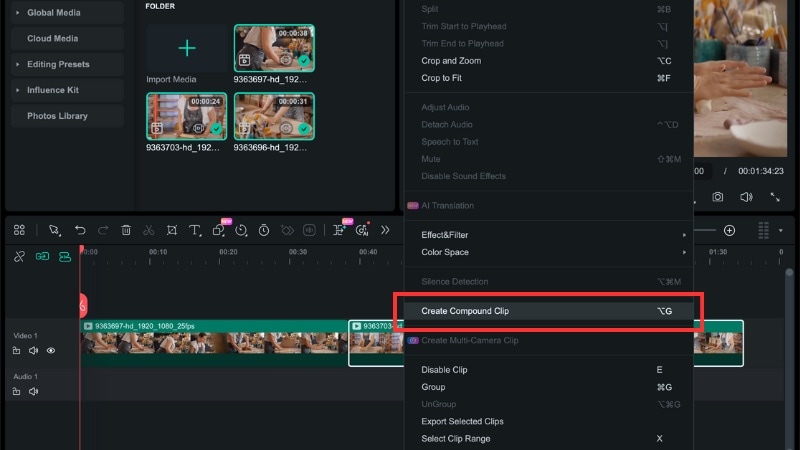Click the preview volume speaker icon
800x450 pixels.
click(x=746, y=197)
